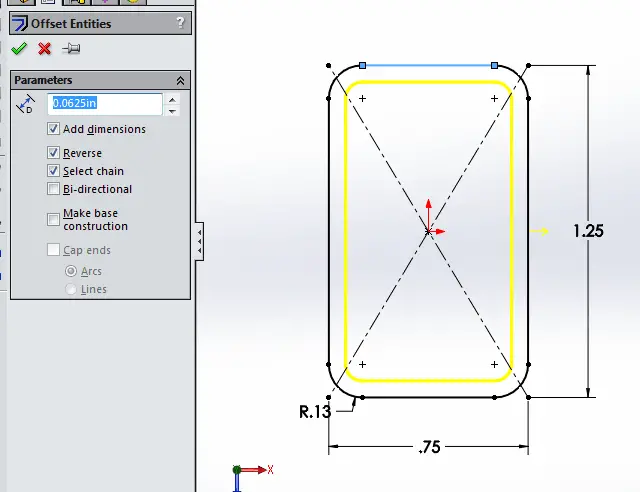The width and height of the screenshot is (640, 492).
Task: Select the bottom-right arc center point
Action: tap(494, 364)
